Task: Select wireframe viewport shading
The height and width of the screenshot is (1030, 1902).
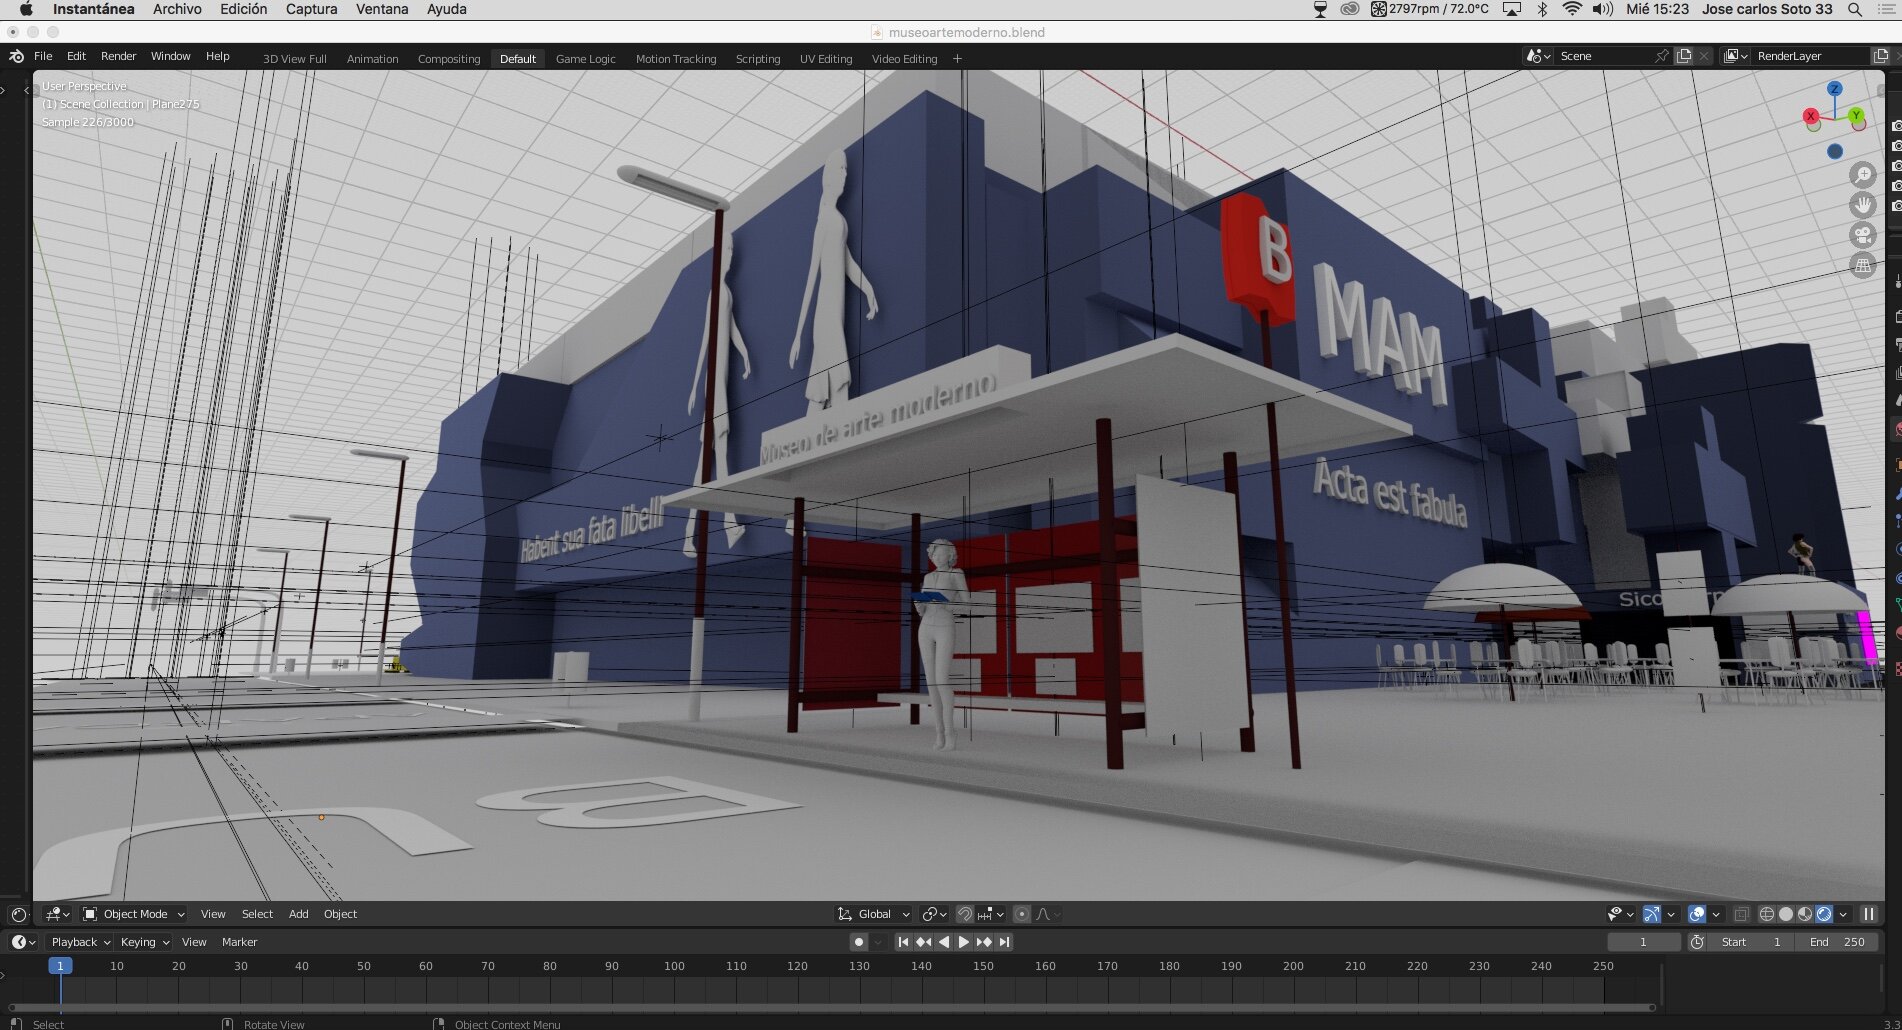Action: click(x=1767, y=914)
